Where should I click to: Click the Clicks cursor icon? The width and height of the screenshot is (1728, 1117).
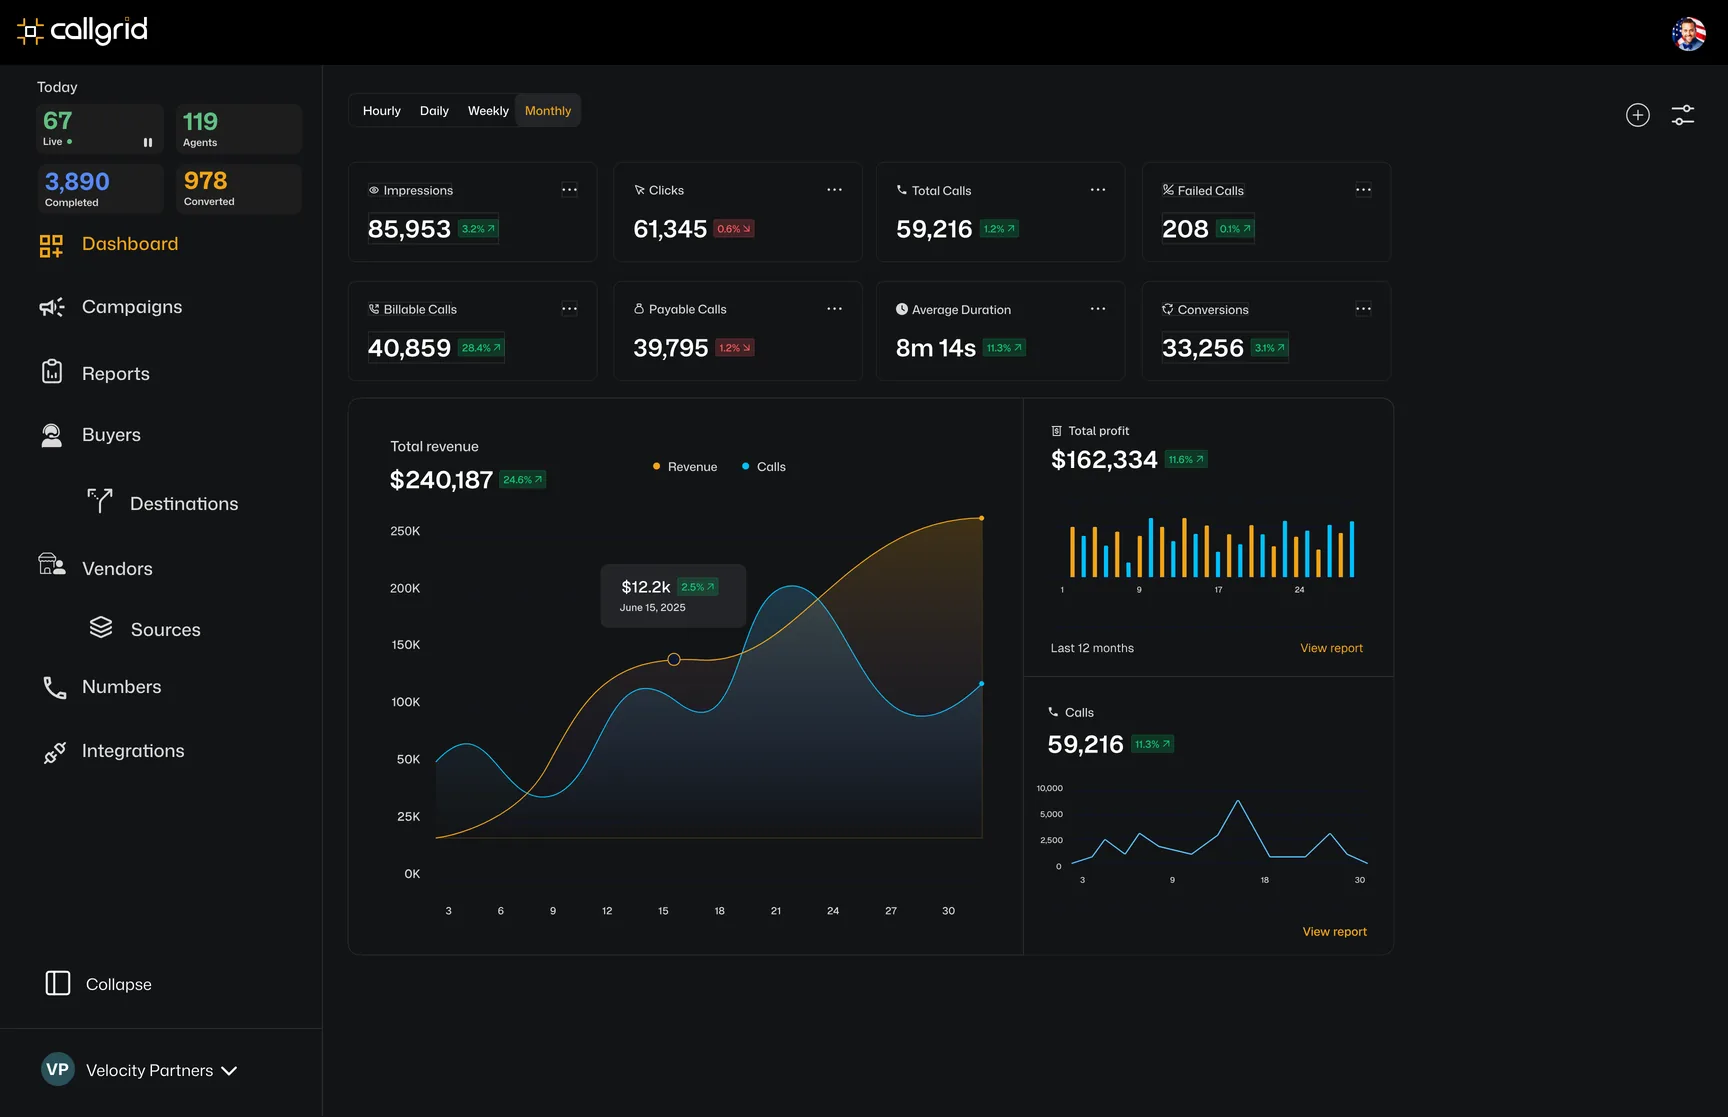(x=639, y=190)
